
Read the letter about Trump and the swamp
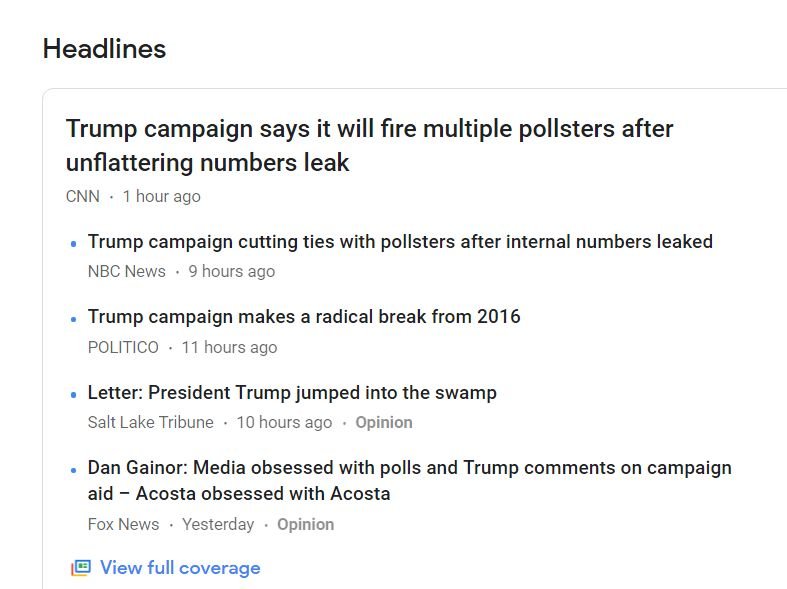click(x=292, y=392)
